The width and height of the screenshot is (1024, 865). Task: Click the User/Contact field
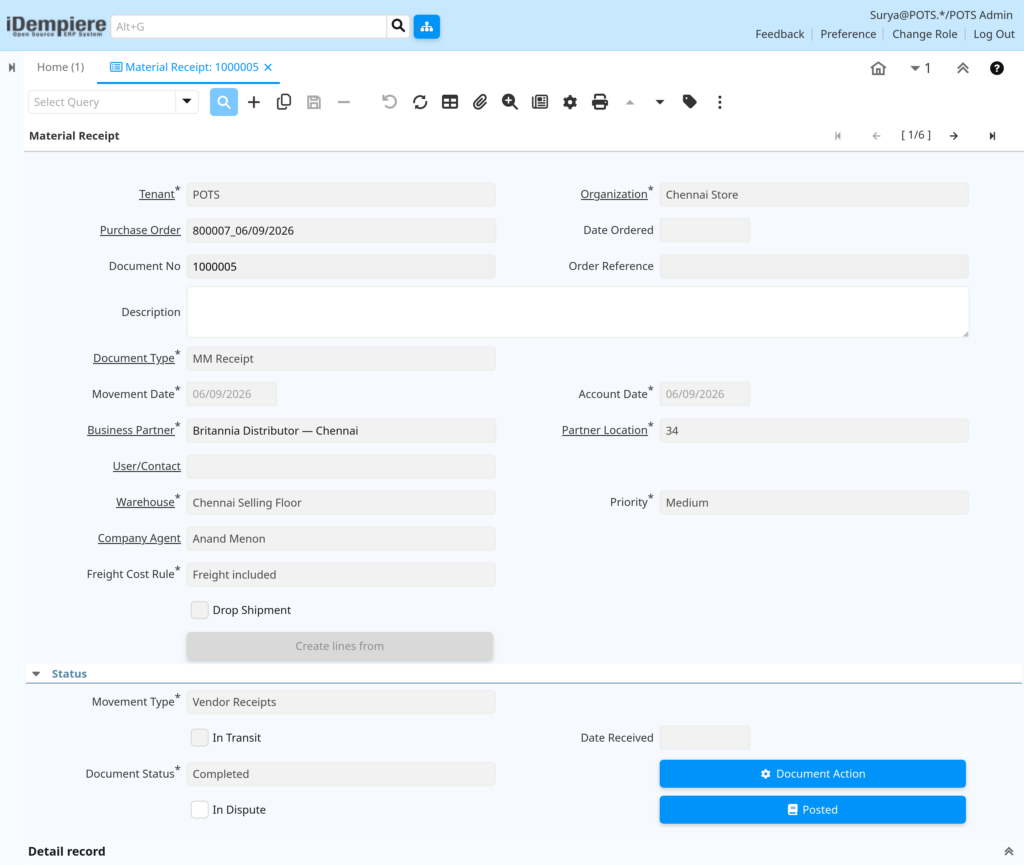(x=341, y=466)
